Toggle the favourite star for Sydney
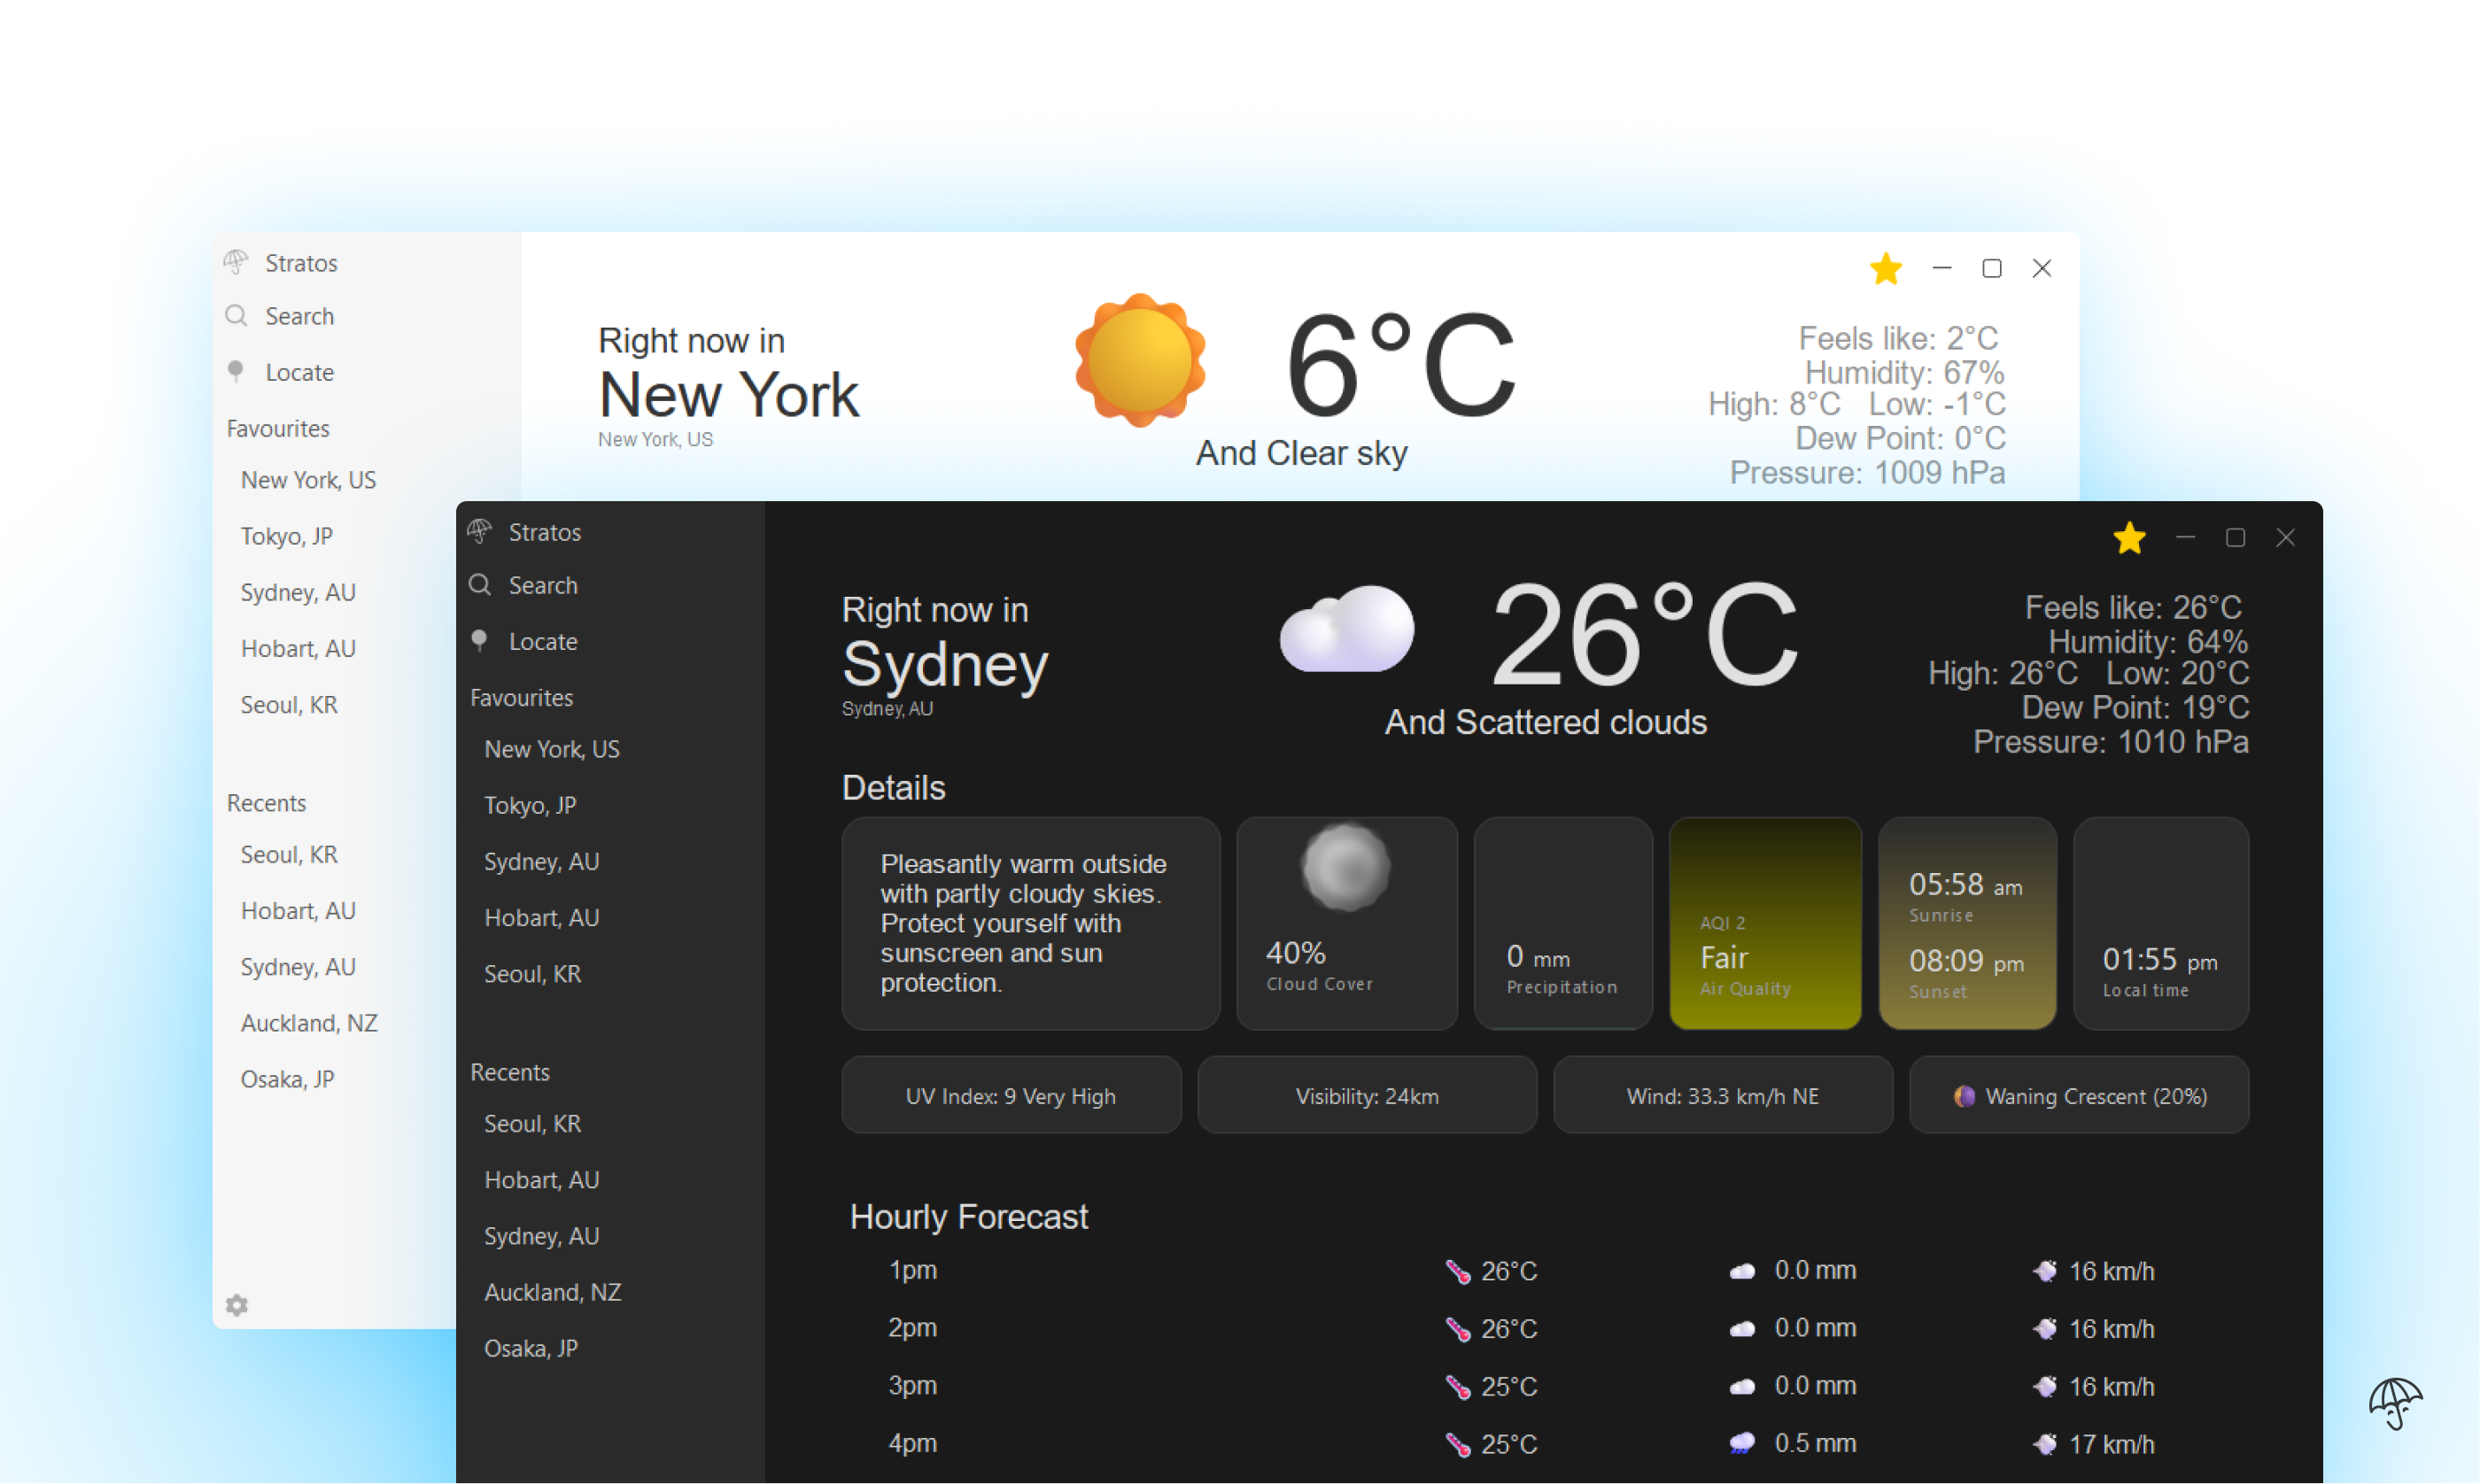This screenshot has width=2480, height=1484. pos(2130,537)
